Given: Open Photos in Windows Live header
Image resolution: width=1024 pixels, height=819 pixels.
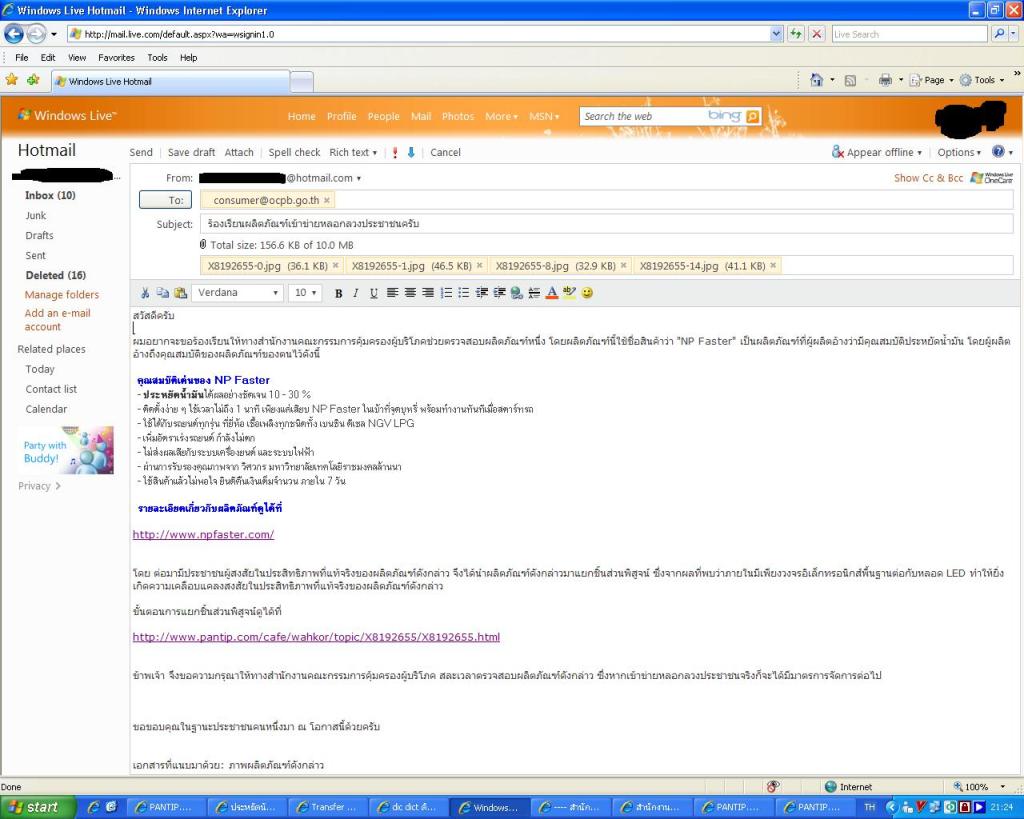Looking at the screenshot, I should point(458,116).
